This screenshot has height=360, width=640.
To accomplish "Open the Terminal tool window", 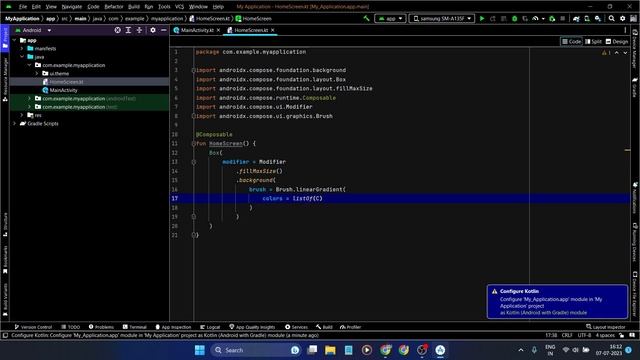I will coord(134,327).
